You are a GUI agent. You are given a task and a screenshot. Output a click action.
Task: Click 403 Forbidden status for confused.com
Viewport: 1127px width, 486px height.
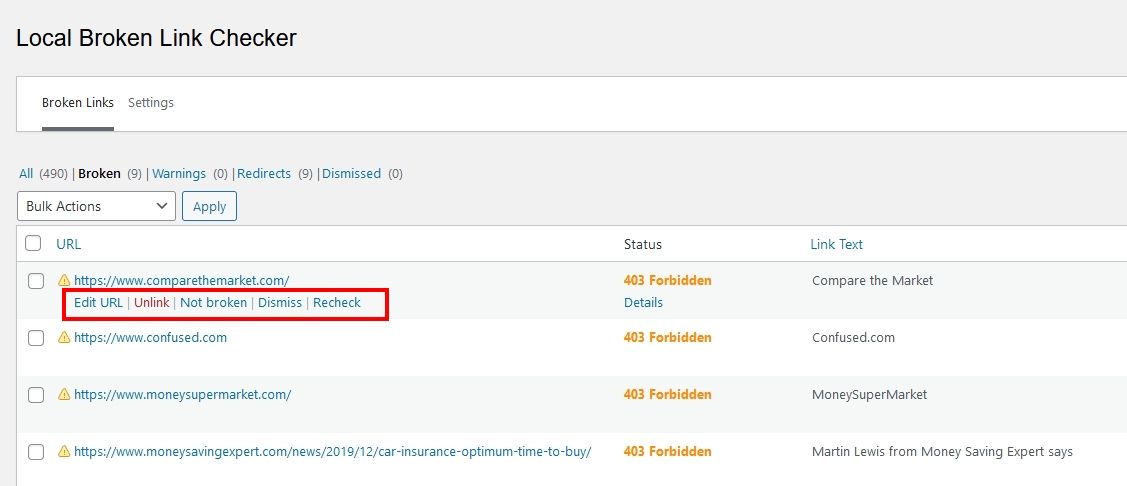(668, 337)
